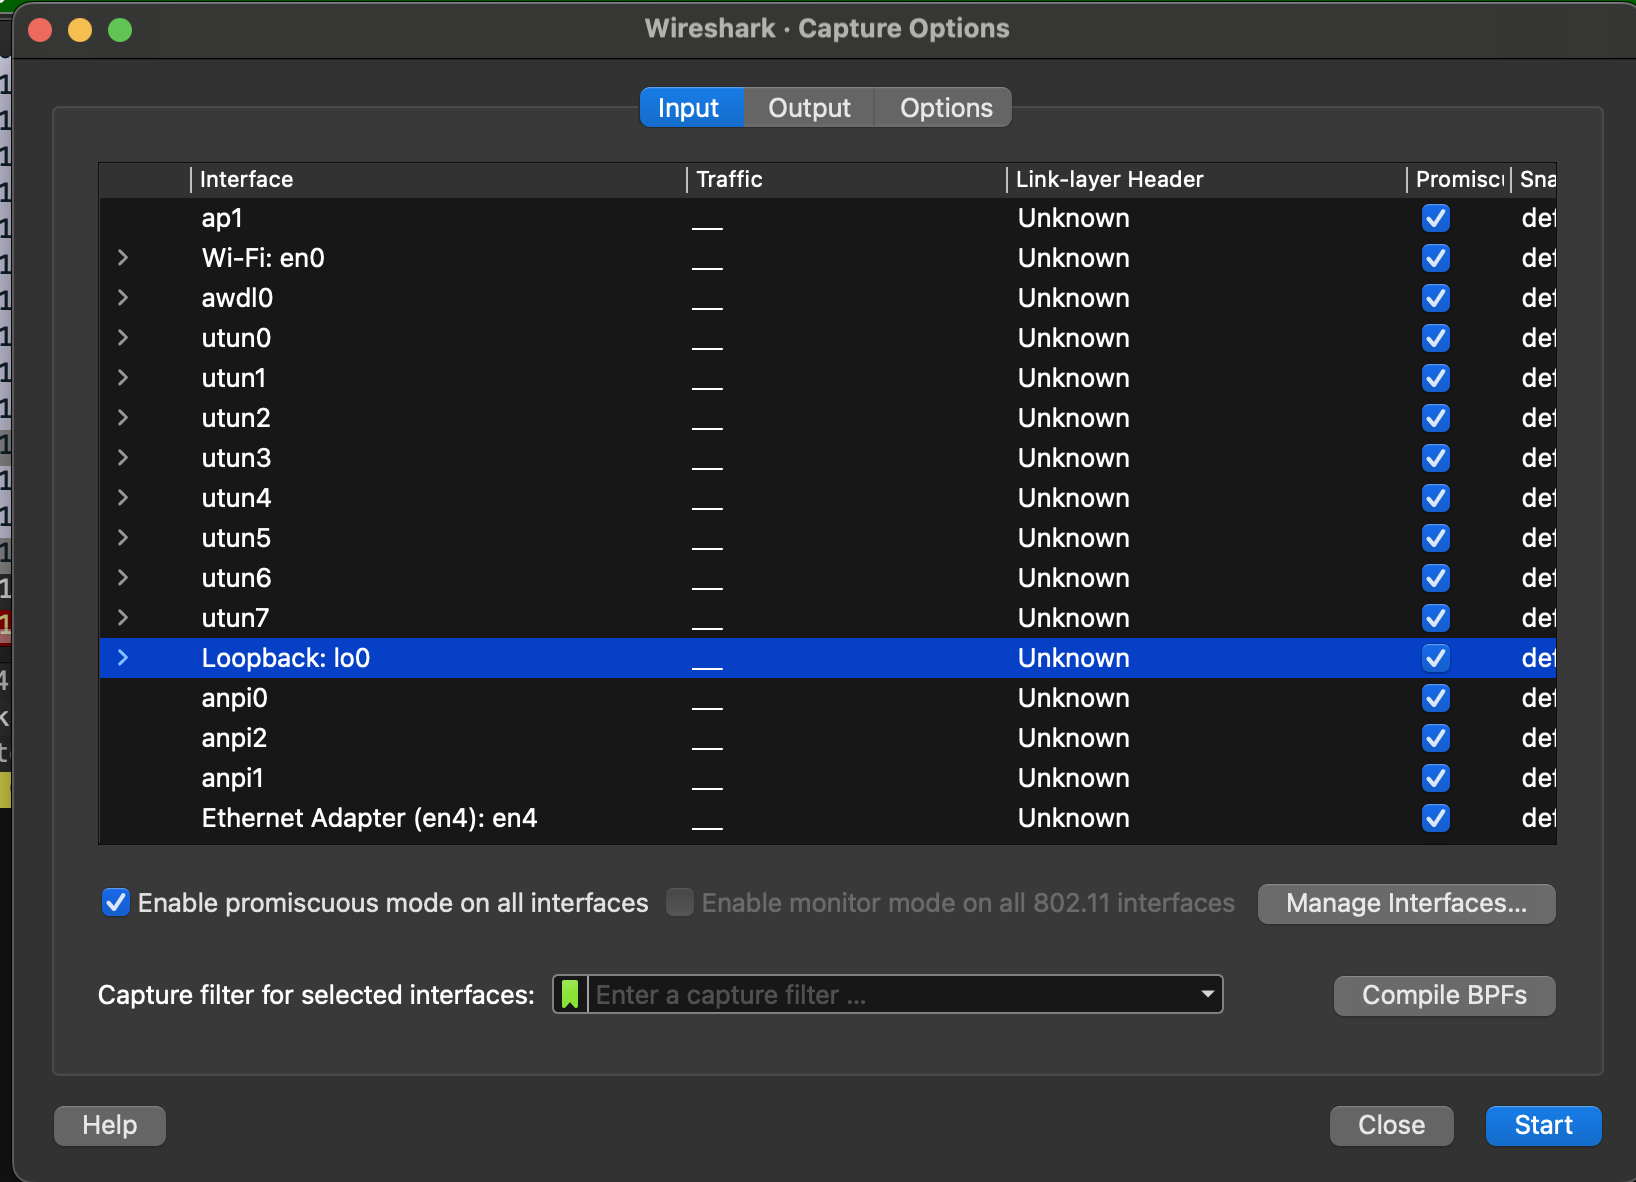Toggle promiscuous checkbox for awdl0
The image size is (1636, 1182).
(1436, 298)
